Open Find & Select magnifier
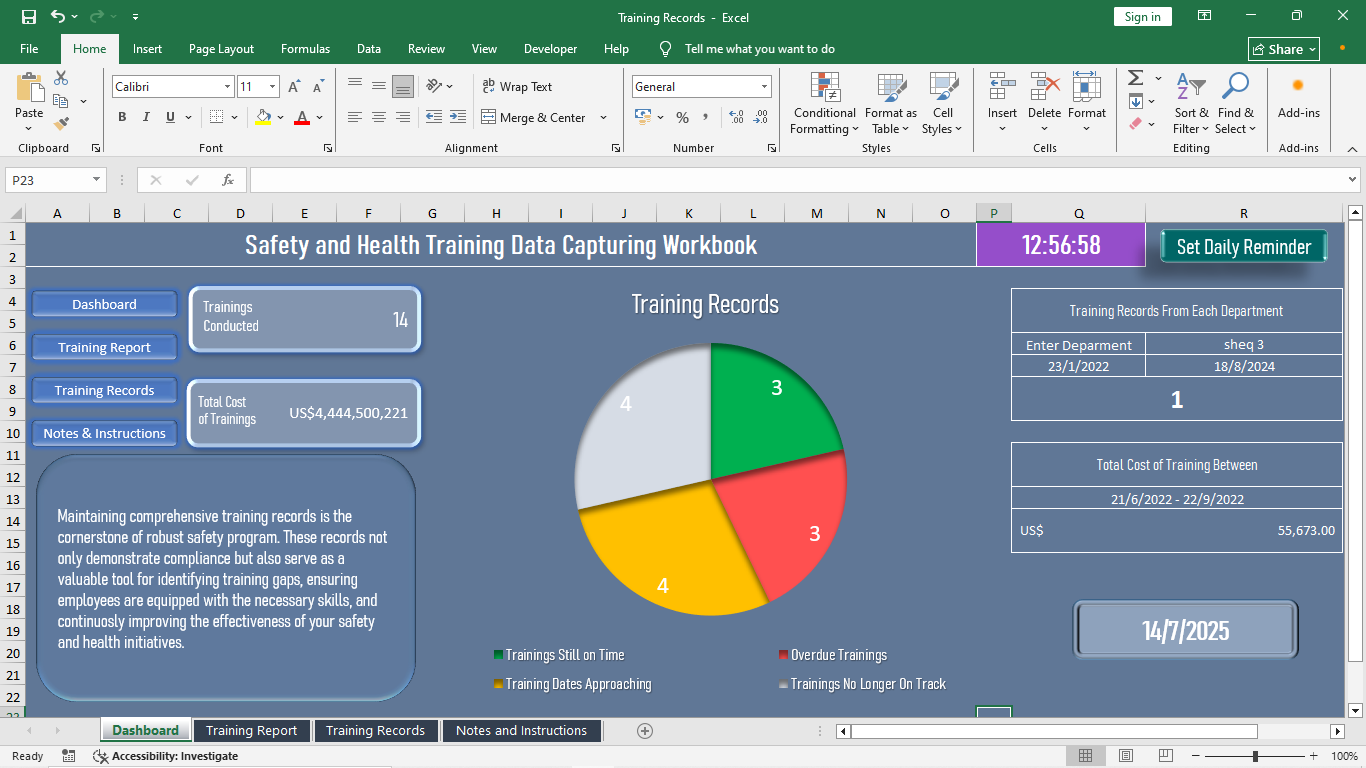This screenshot has width=1366, height=768. coord(1235,87)
